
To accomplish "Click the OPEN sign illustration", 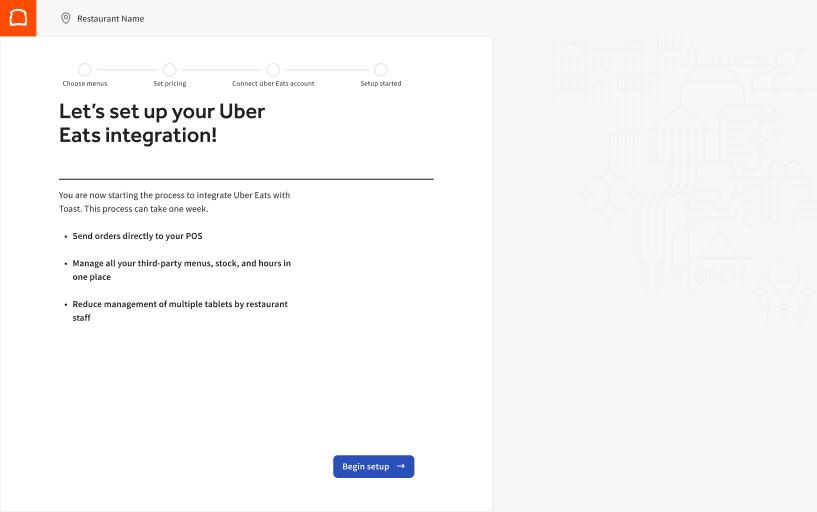I will (x=720, y=274).
